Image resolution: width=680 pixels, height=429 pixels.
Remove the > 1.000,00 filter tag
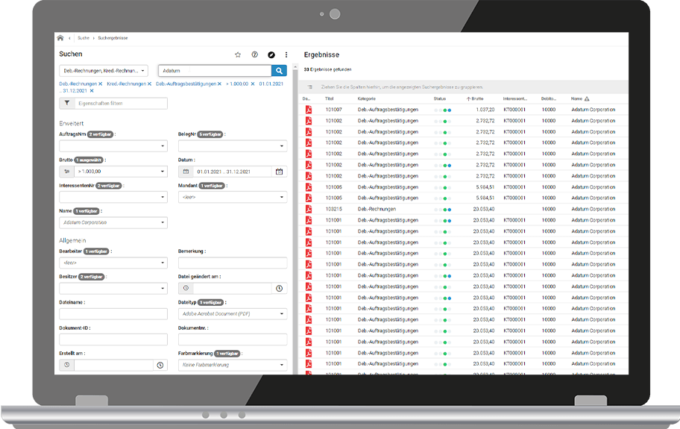(x=253, y=86)
